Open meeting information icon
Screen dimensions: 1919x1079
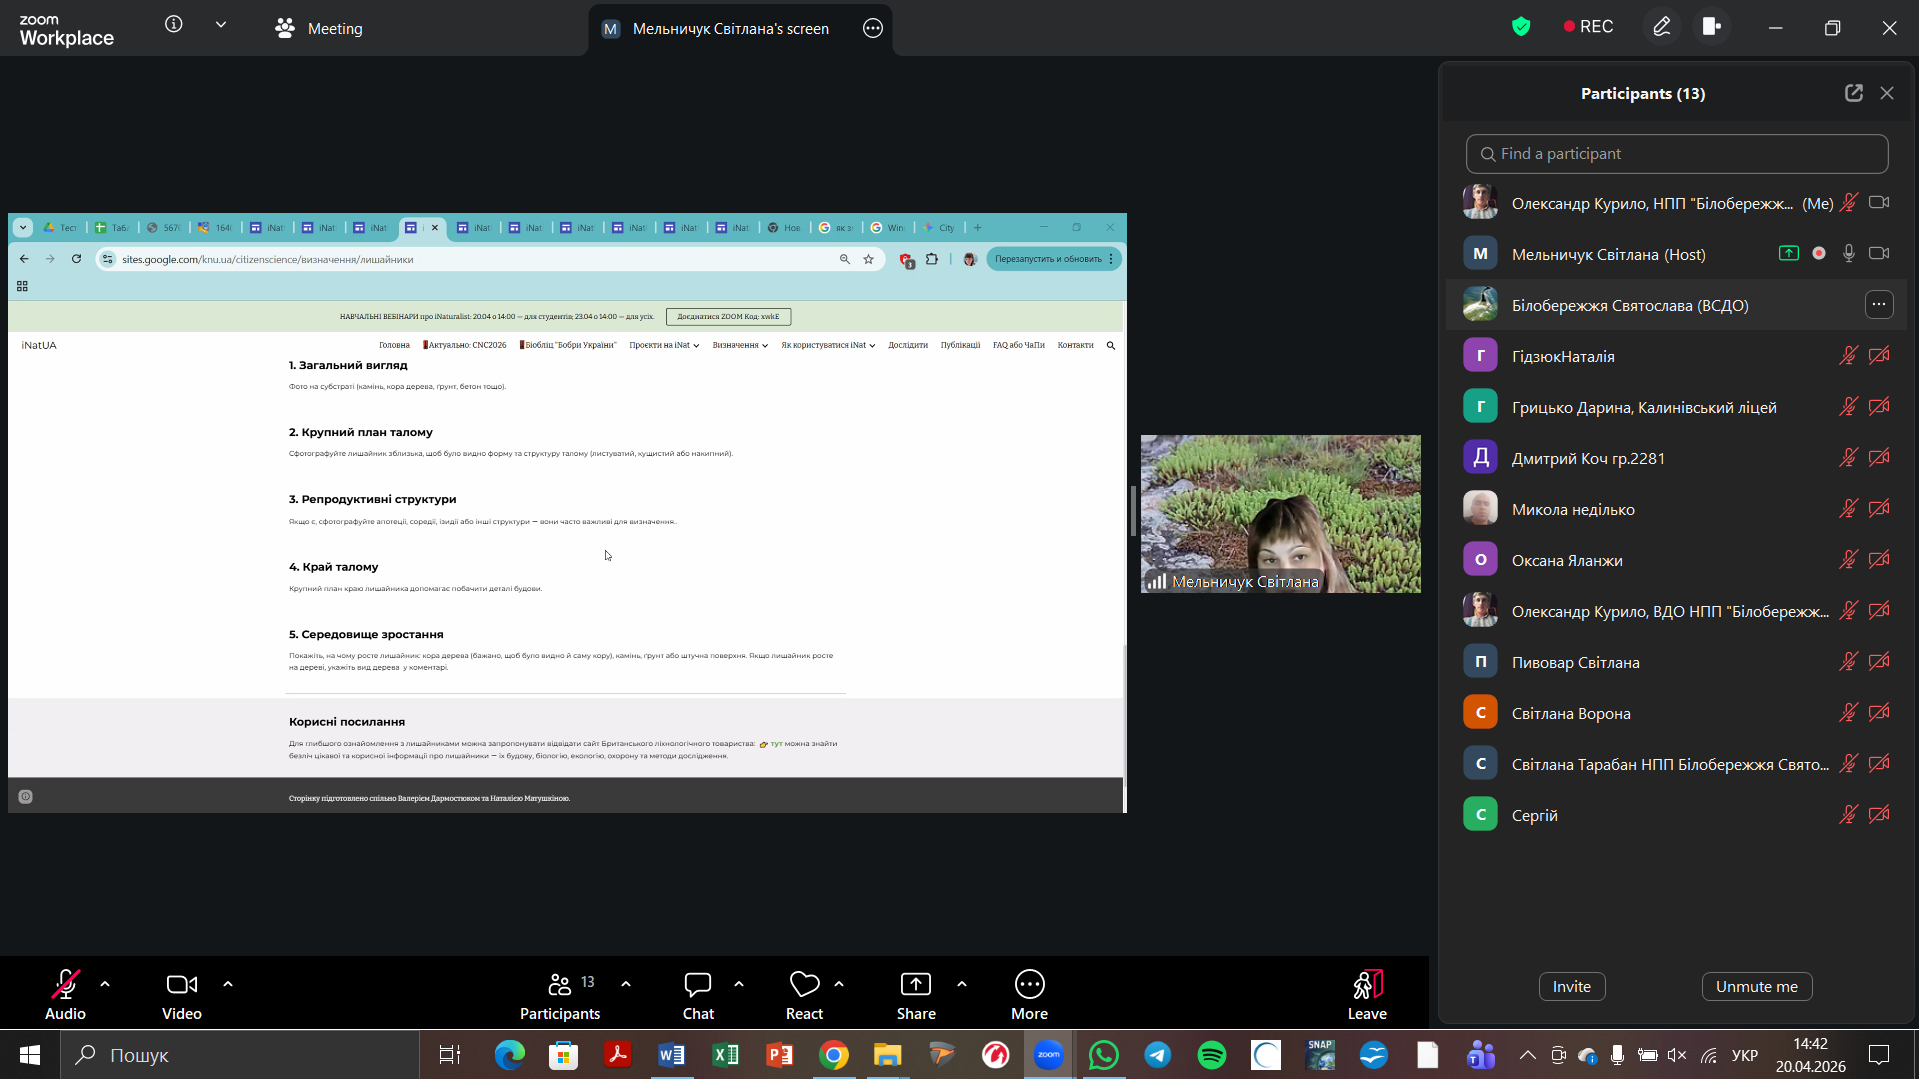pyautogui.click(x=174, y=24)
